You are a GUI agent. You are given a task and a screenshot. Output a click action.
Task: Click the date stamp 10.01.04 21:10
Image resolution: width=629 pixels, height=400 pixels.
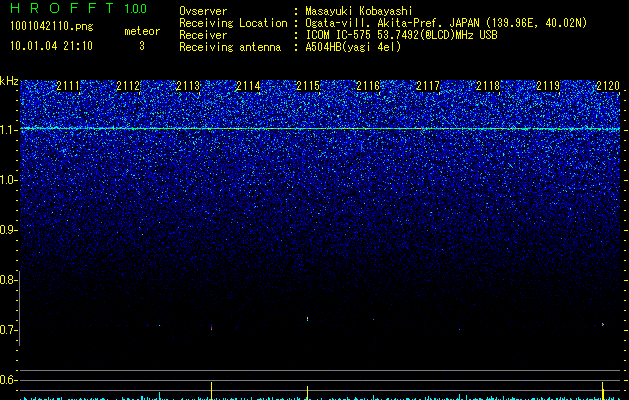(51, 46)
